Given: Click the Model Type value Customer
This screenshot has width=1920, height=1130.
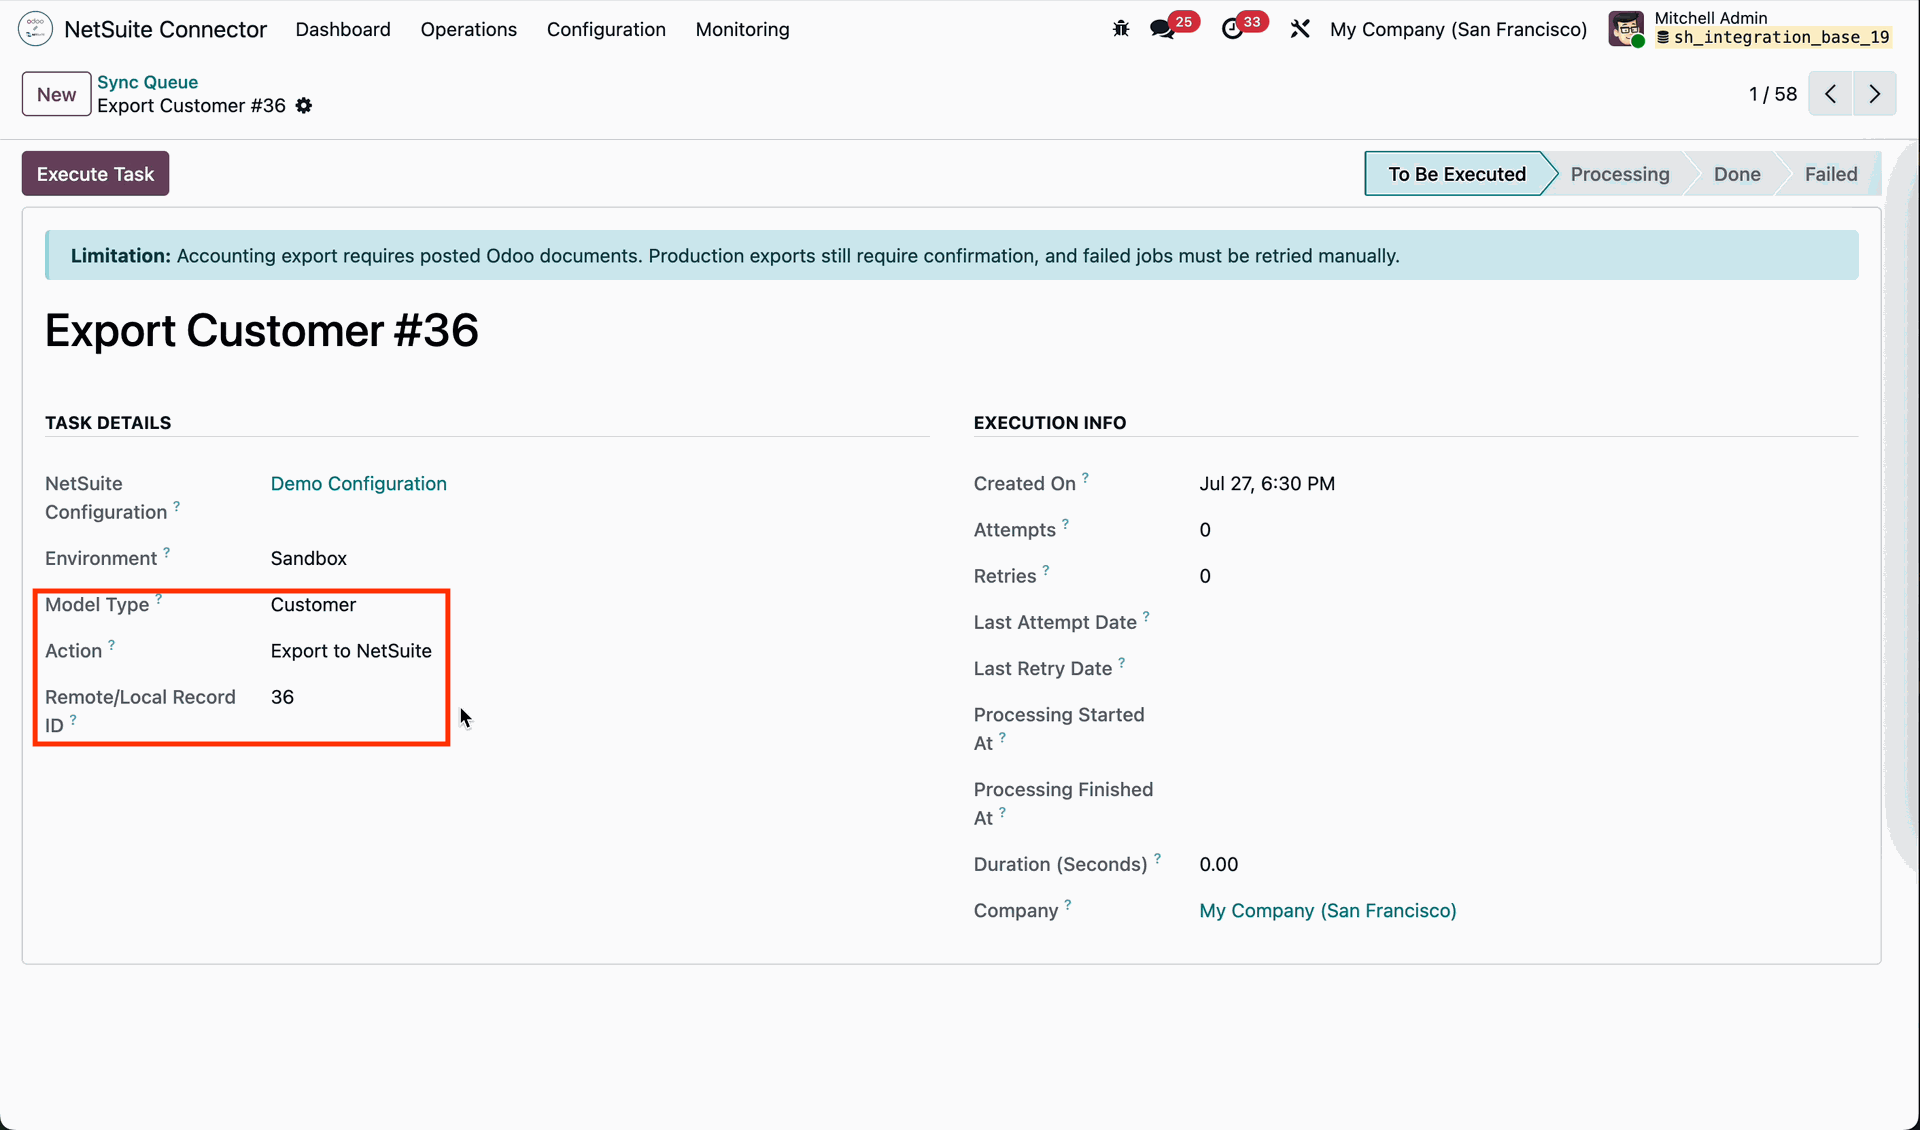Looking at the screenshot, I should [313, 605].
